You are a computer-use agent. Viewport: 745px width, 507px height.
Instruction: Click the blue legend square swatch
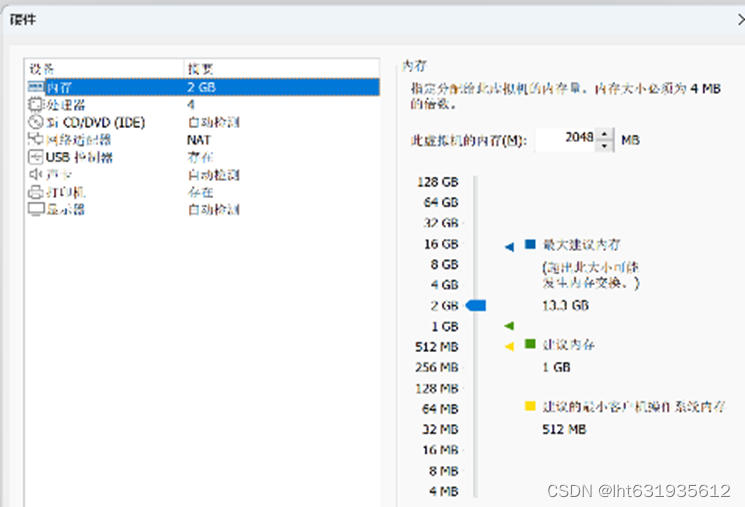(530, 244)
